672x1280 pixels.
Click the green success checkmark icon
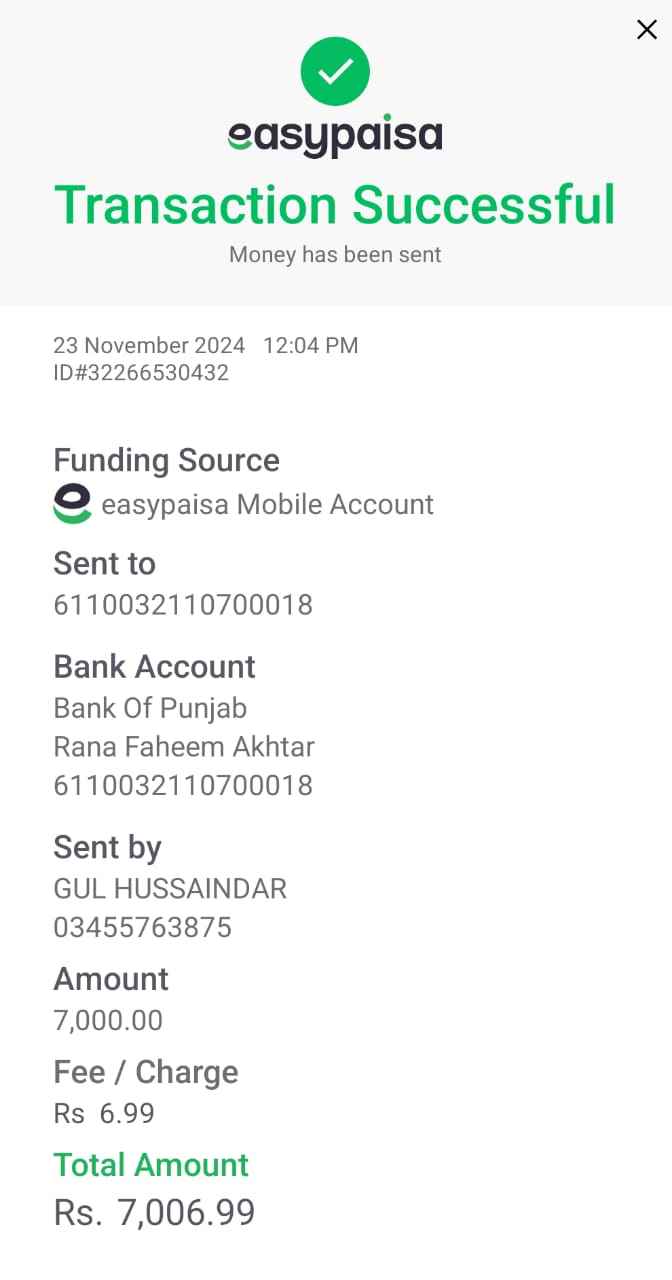[335, 71]
